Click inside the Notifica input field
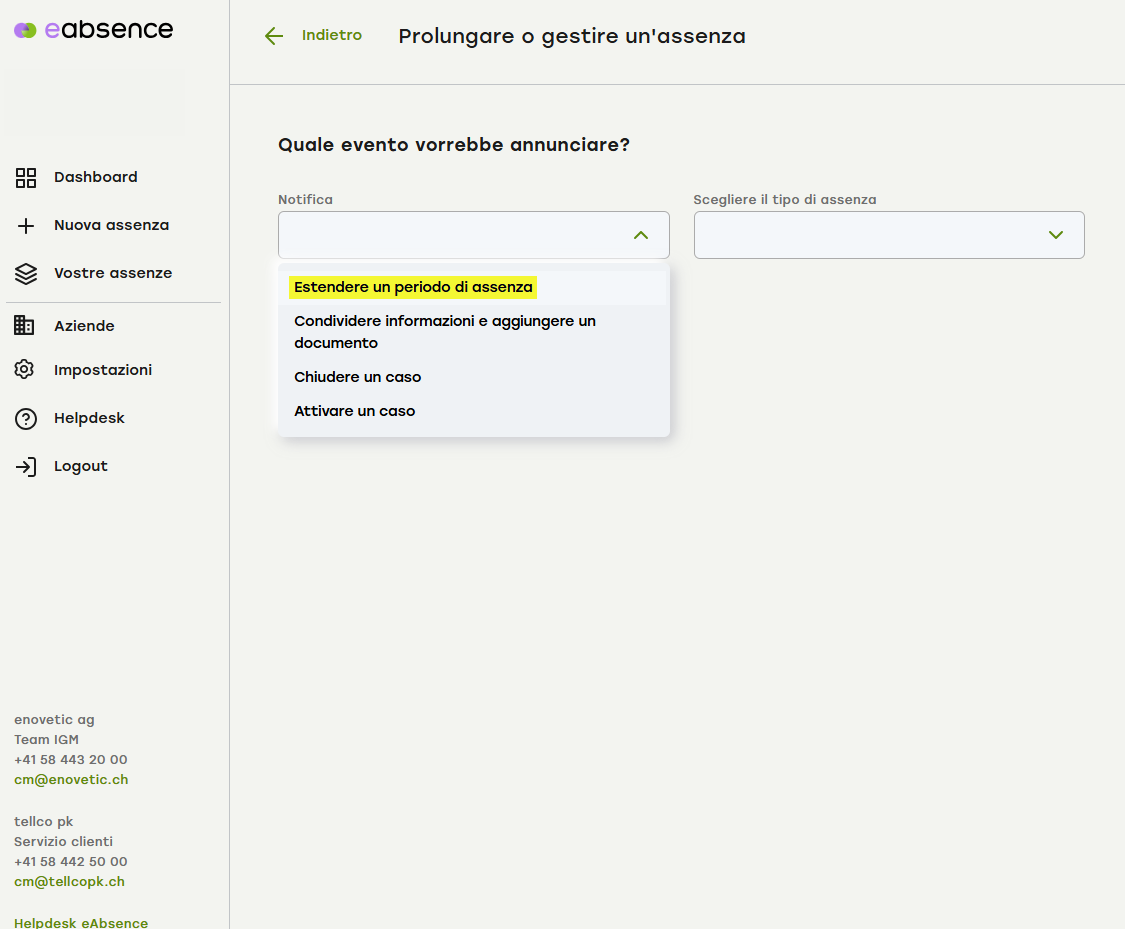 pyautogui.click(x=450, y=235)
